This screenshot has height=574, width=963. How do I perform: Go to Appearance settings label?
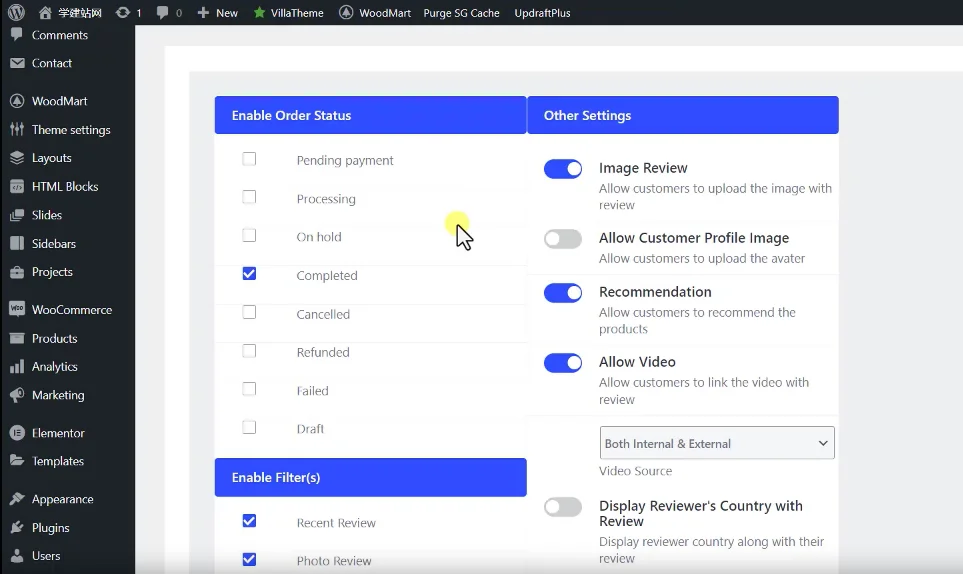pos(63,499)
